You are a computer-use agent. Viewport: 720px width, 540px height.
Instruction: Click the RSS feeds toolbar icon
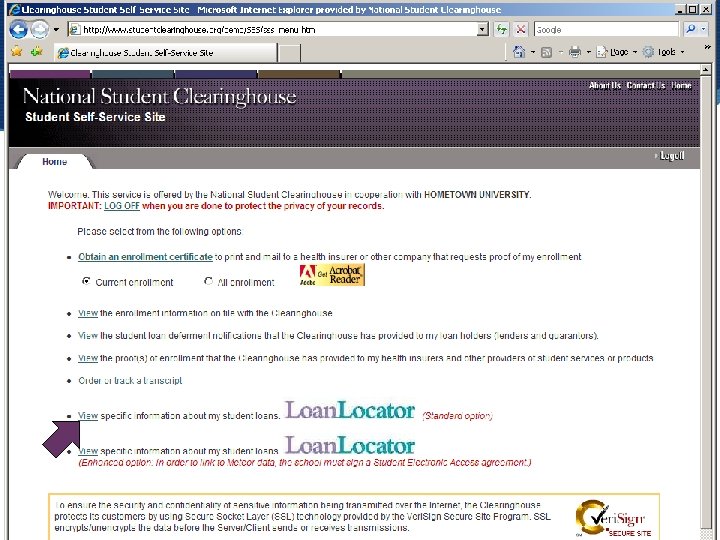(546, 52)
